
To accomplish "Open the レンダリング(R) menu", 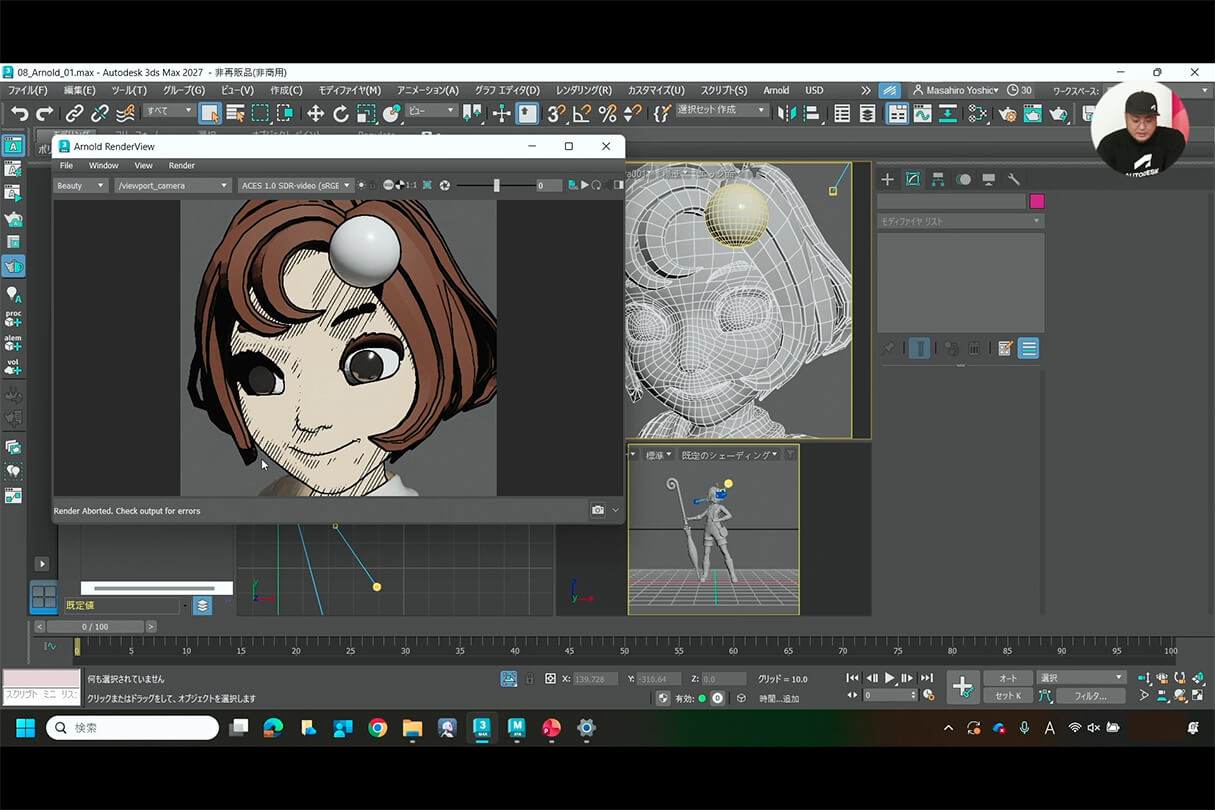I will point(583,90).
